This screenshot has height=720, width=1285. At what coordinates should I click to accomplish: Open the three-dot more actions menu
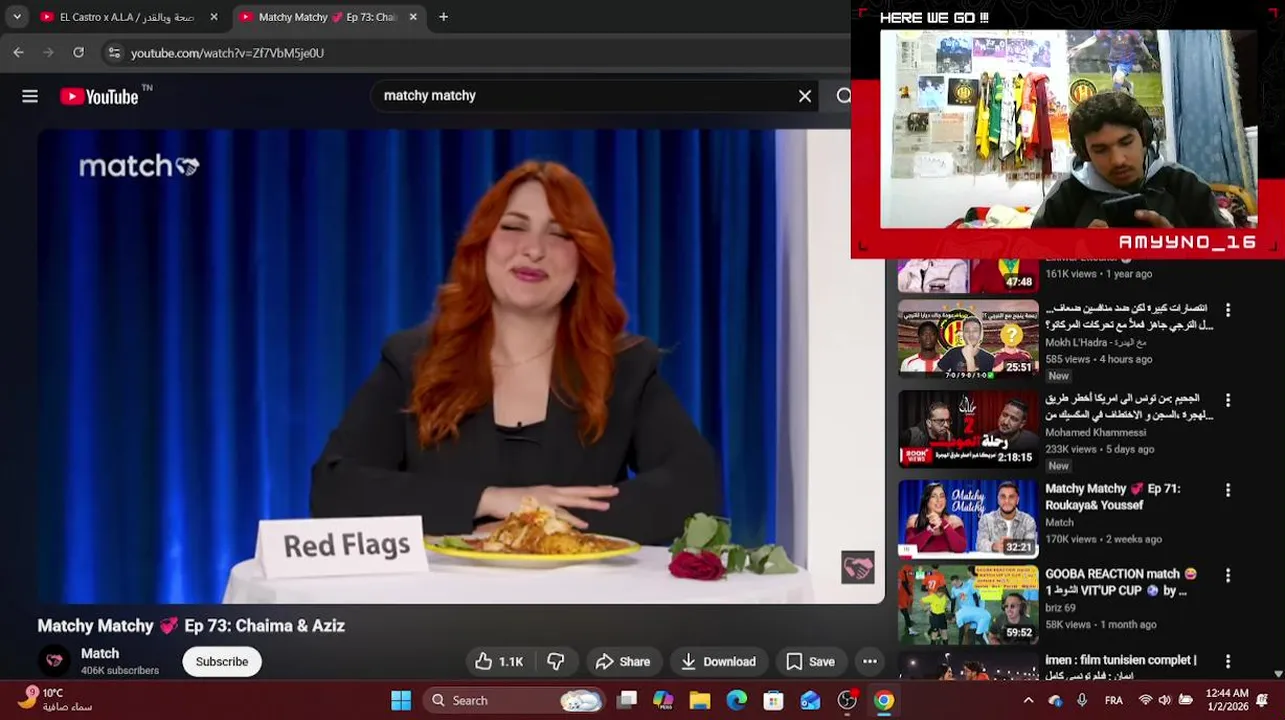[x=870, y=661]
